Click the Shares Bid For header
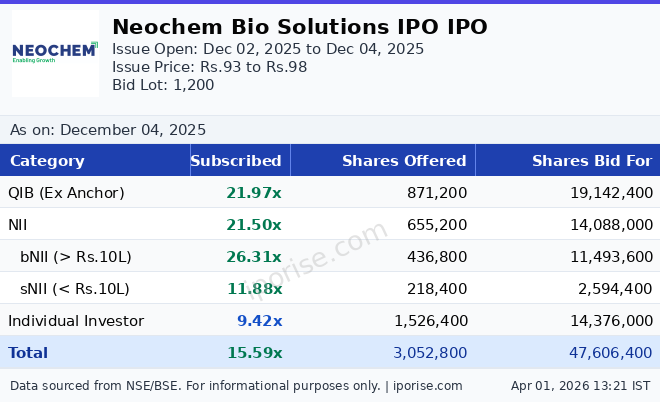The width and height of the screenshot is (660, 402). [591, 161]
